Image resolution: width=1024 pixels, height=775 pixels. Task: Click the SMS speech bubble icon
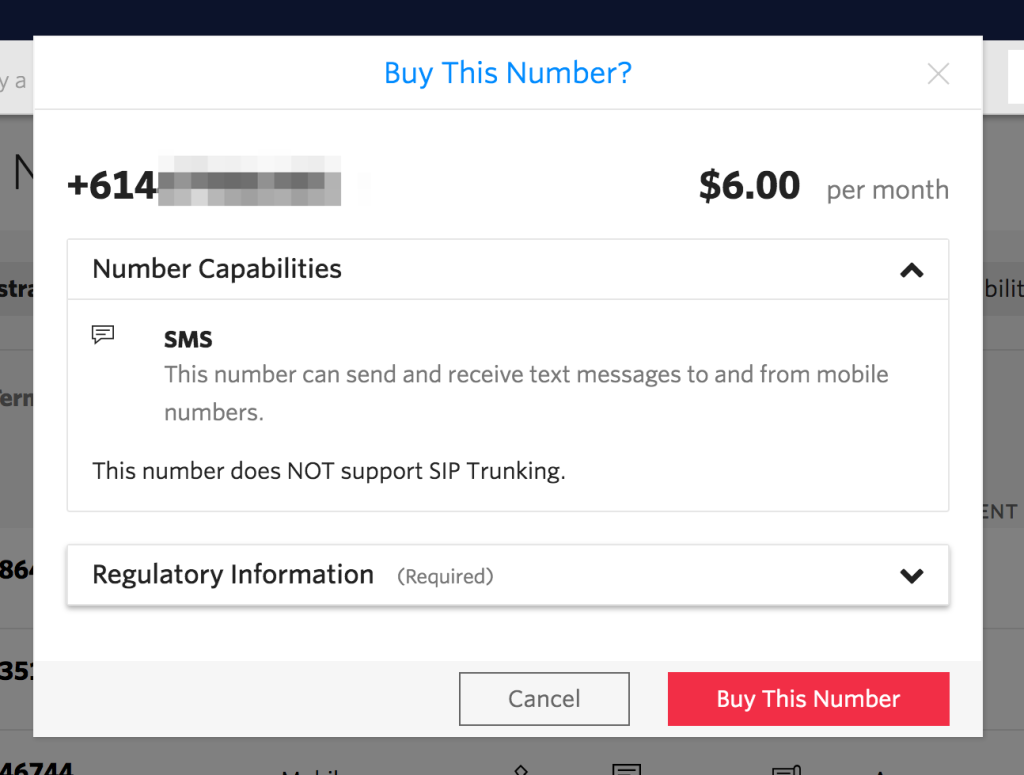coord(103,335)
